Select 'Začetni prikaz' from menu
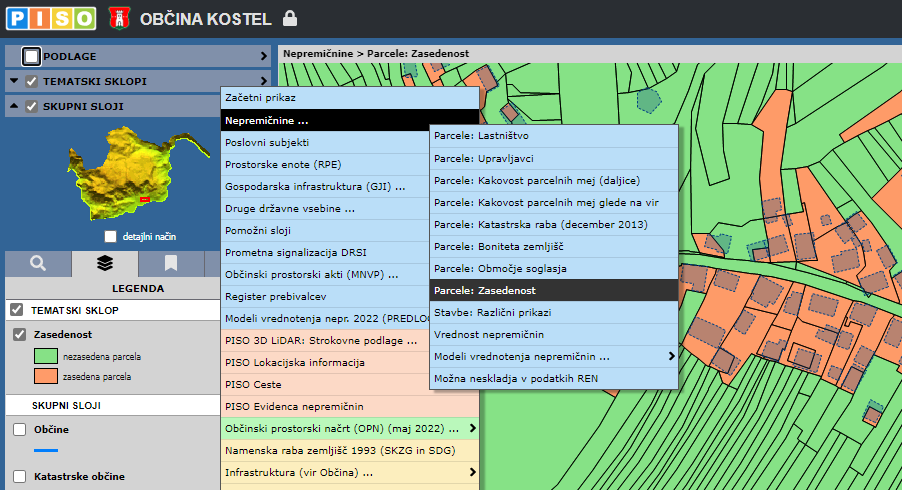This screenshot has width=902, height=490. click(x=260, y=99)
